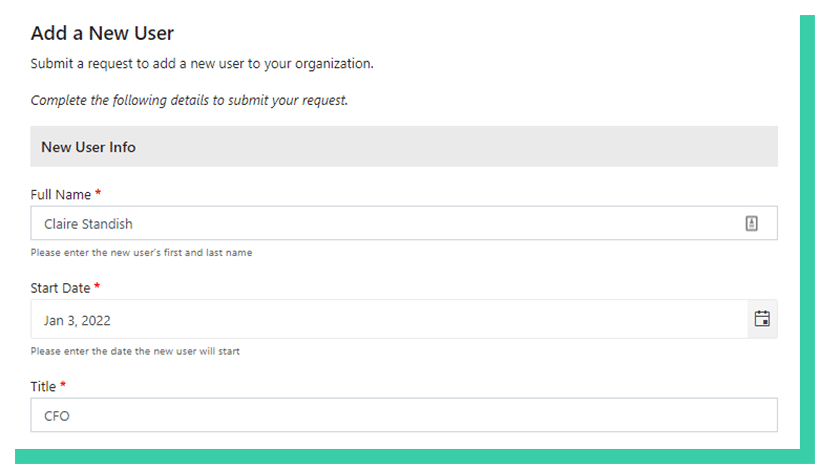Click the red asterisk beside Full Name
815x464 pixels.
(x=98, y=193)
